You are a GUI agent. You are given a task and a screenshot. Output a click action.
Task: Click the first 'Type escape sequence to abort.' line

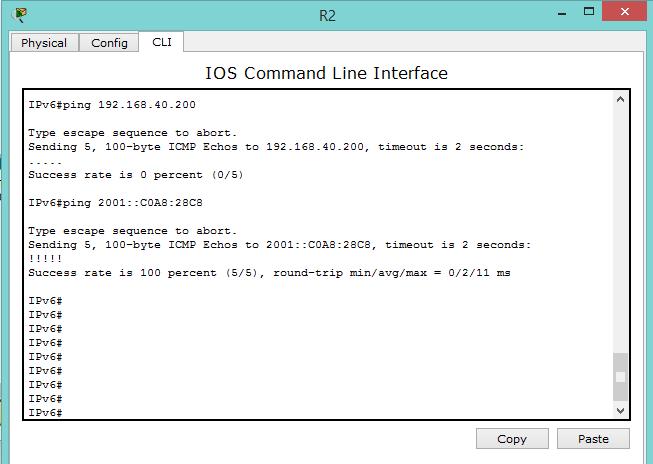[132, 133]
